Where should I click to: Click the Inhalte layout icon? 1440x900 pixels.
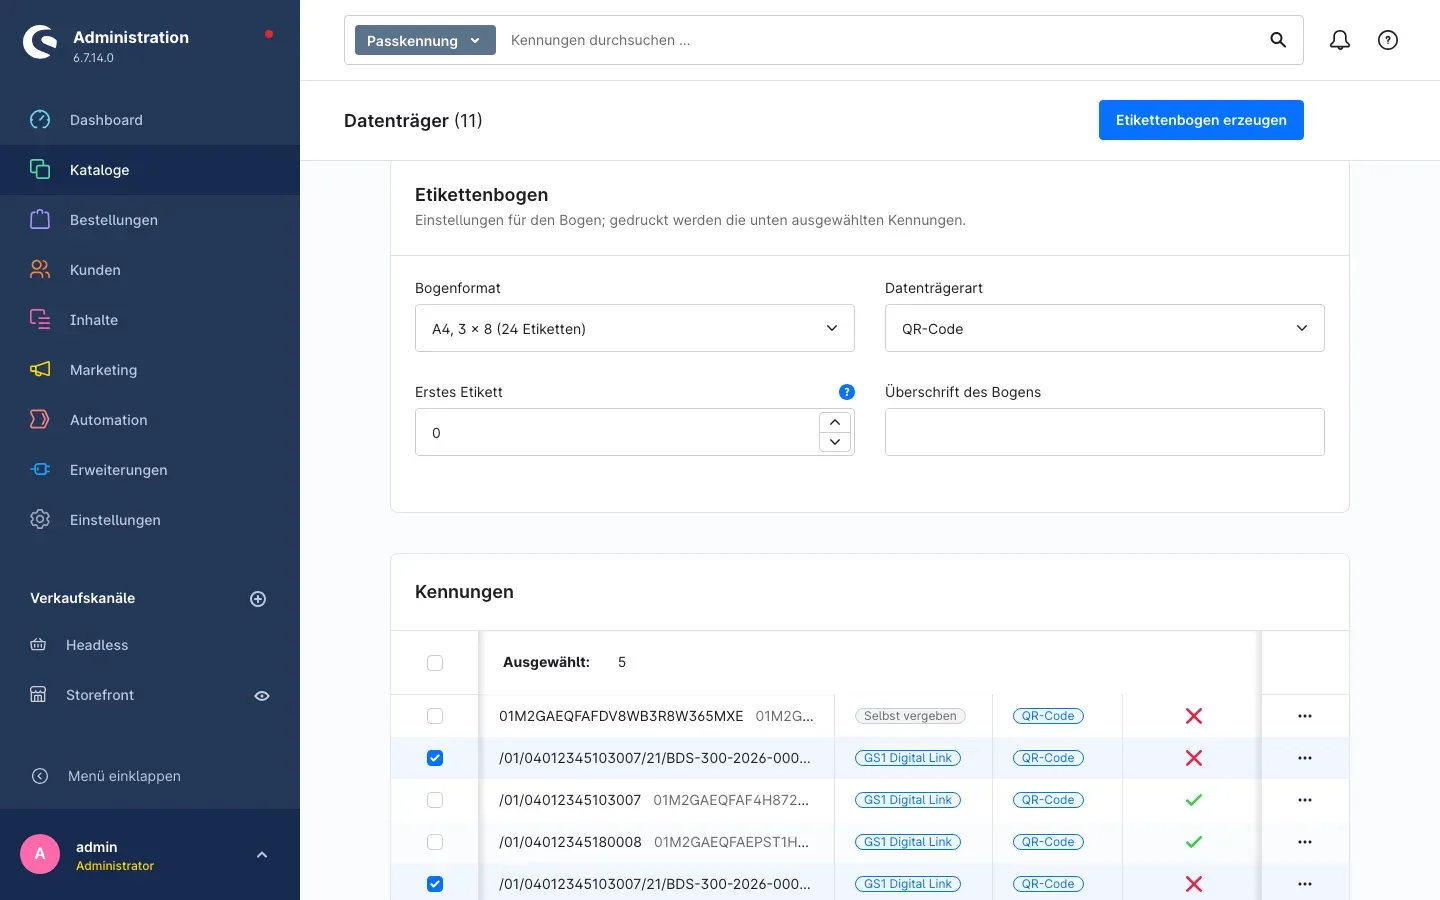click(40, 320)
